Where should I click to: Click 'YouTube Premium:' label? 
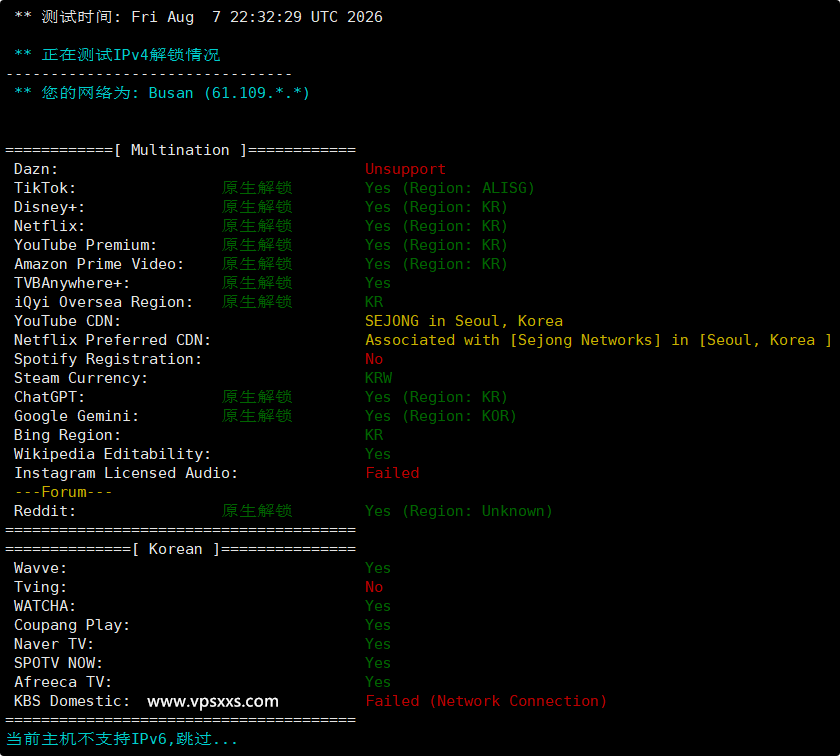coord(85,245)
